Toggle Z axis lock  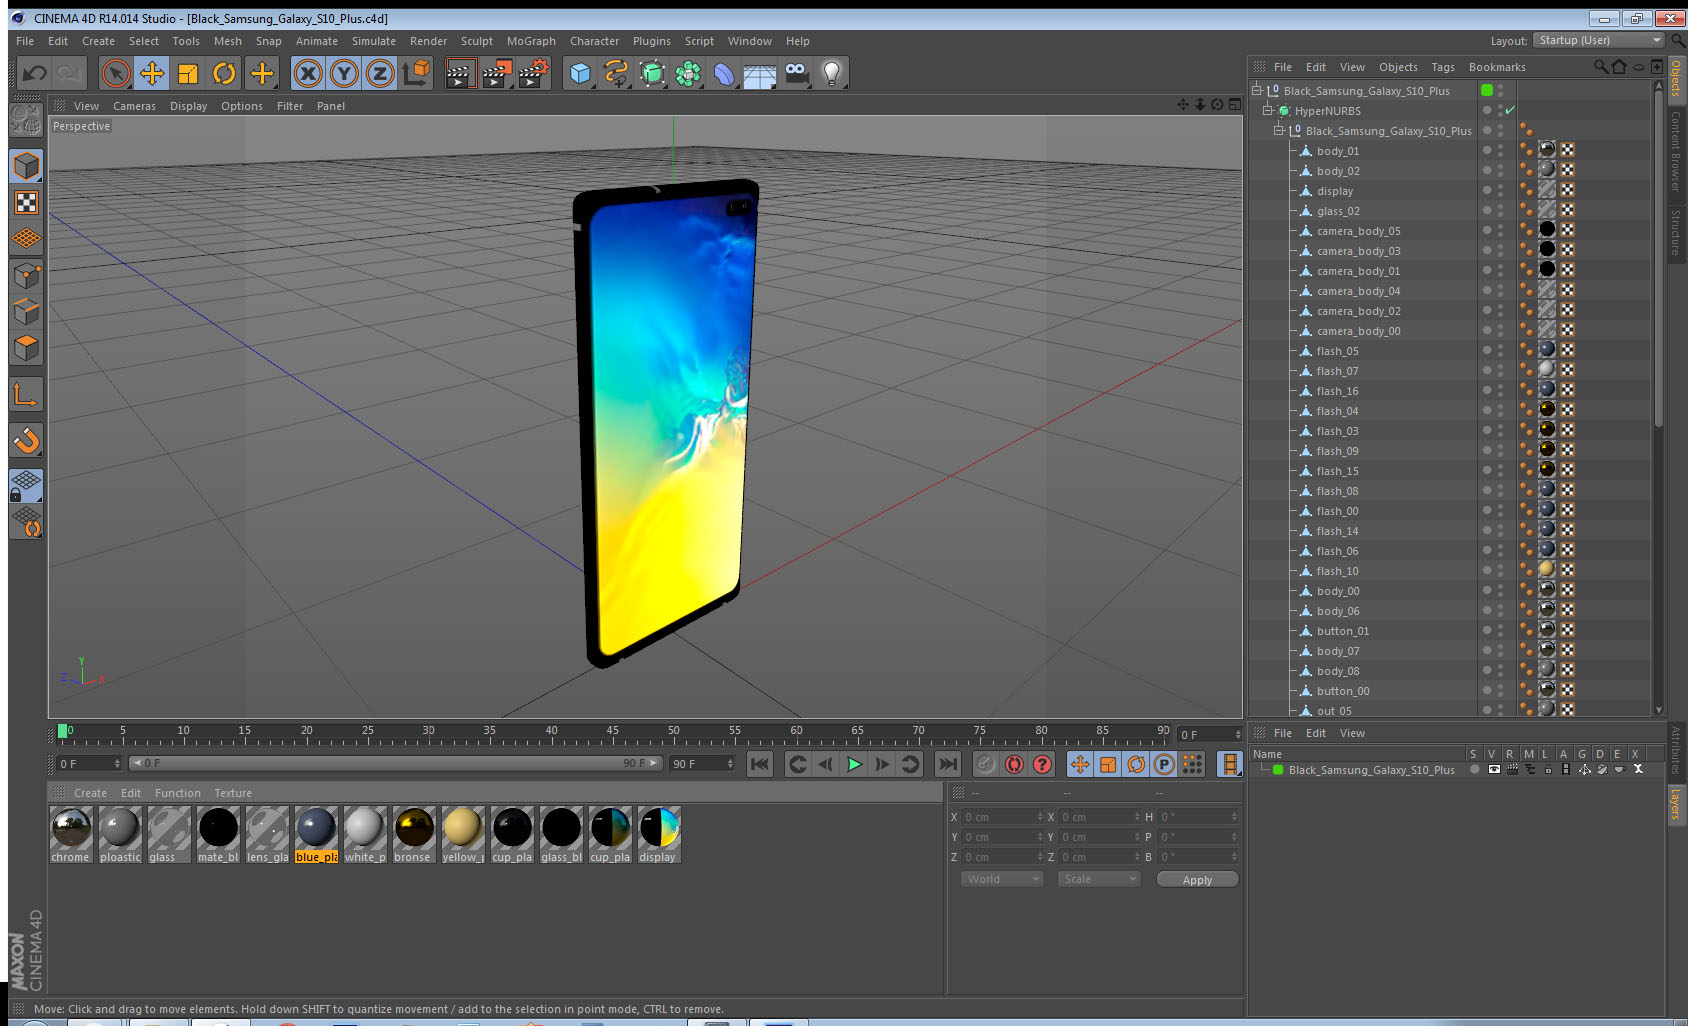click(380, 73)
